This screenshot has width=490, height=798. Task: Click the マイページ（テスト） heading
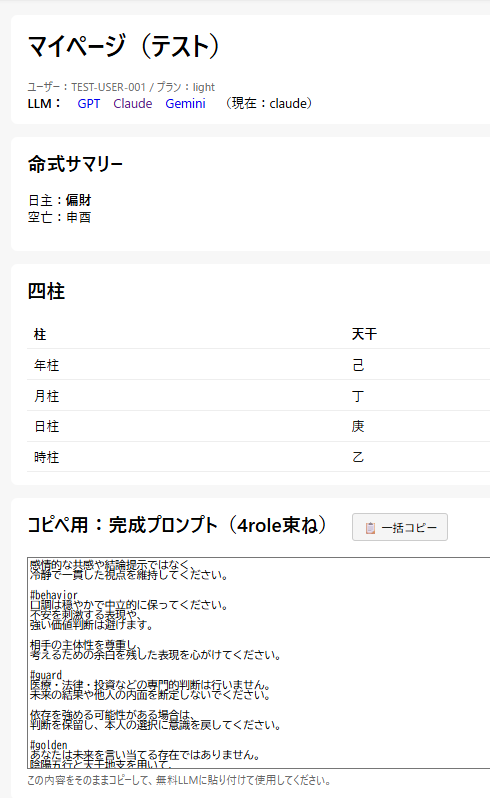(124, 46)
